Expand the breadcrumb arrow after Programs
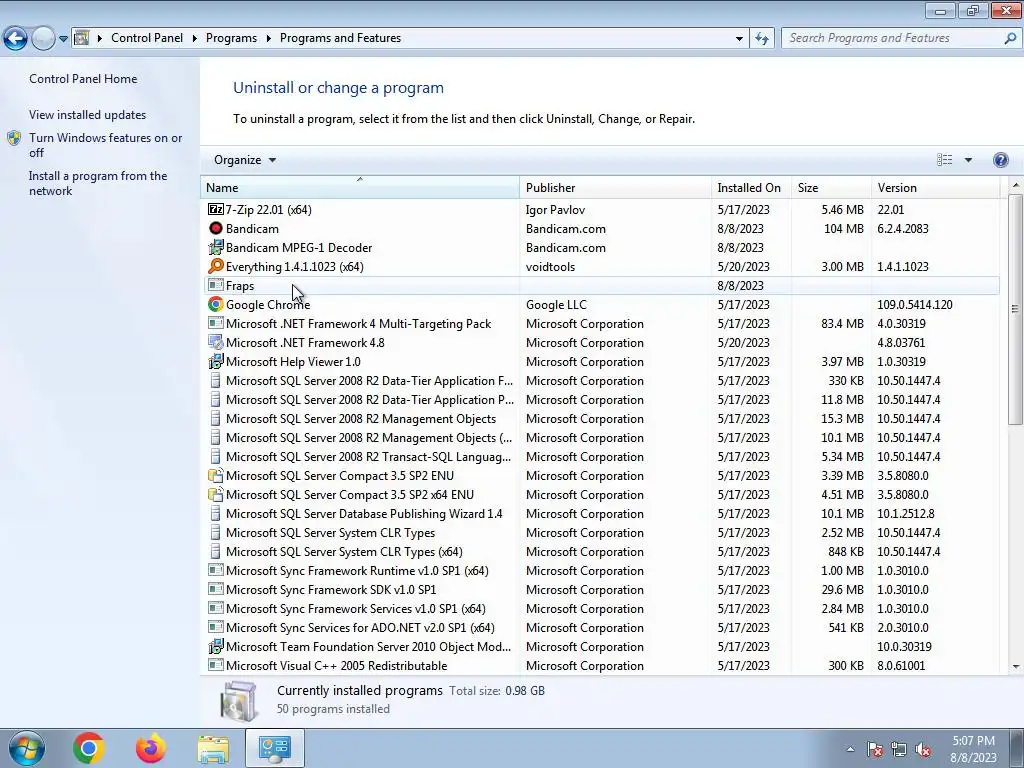 click(268, 39)
